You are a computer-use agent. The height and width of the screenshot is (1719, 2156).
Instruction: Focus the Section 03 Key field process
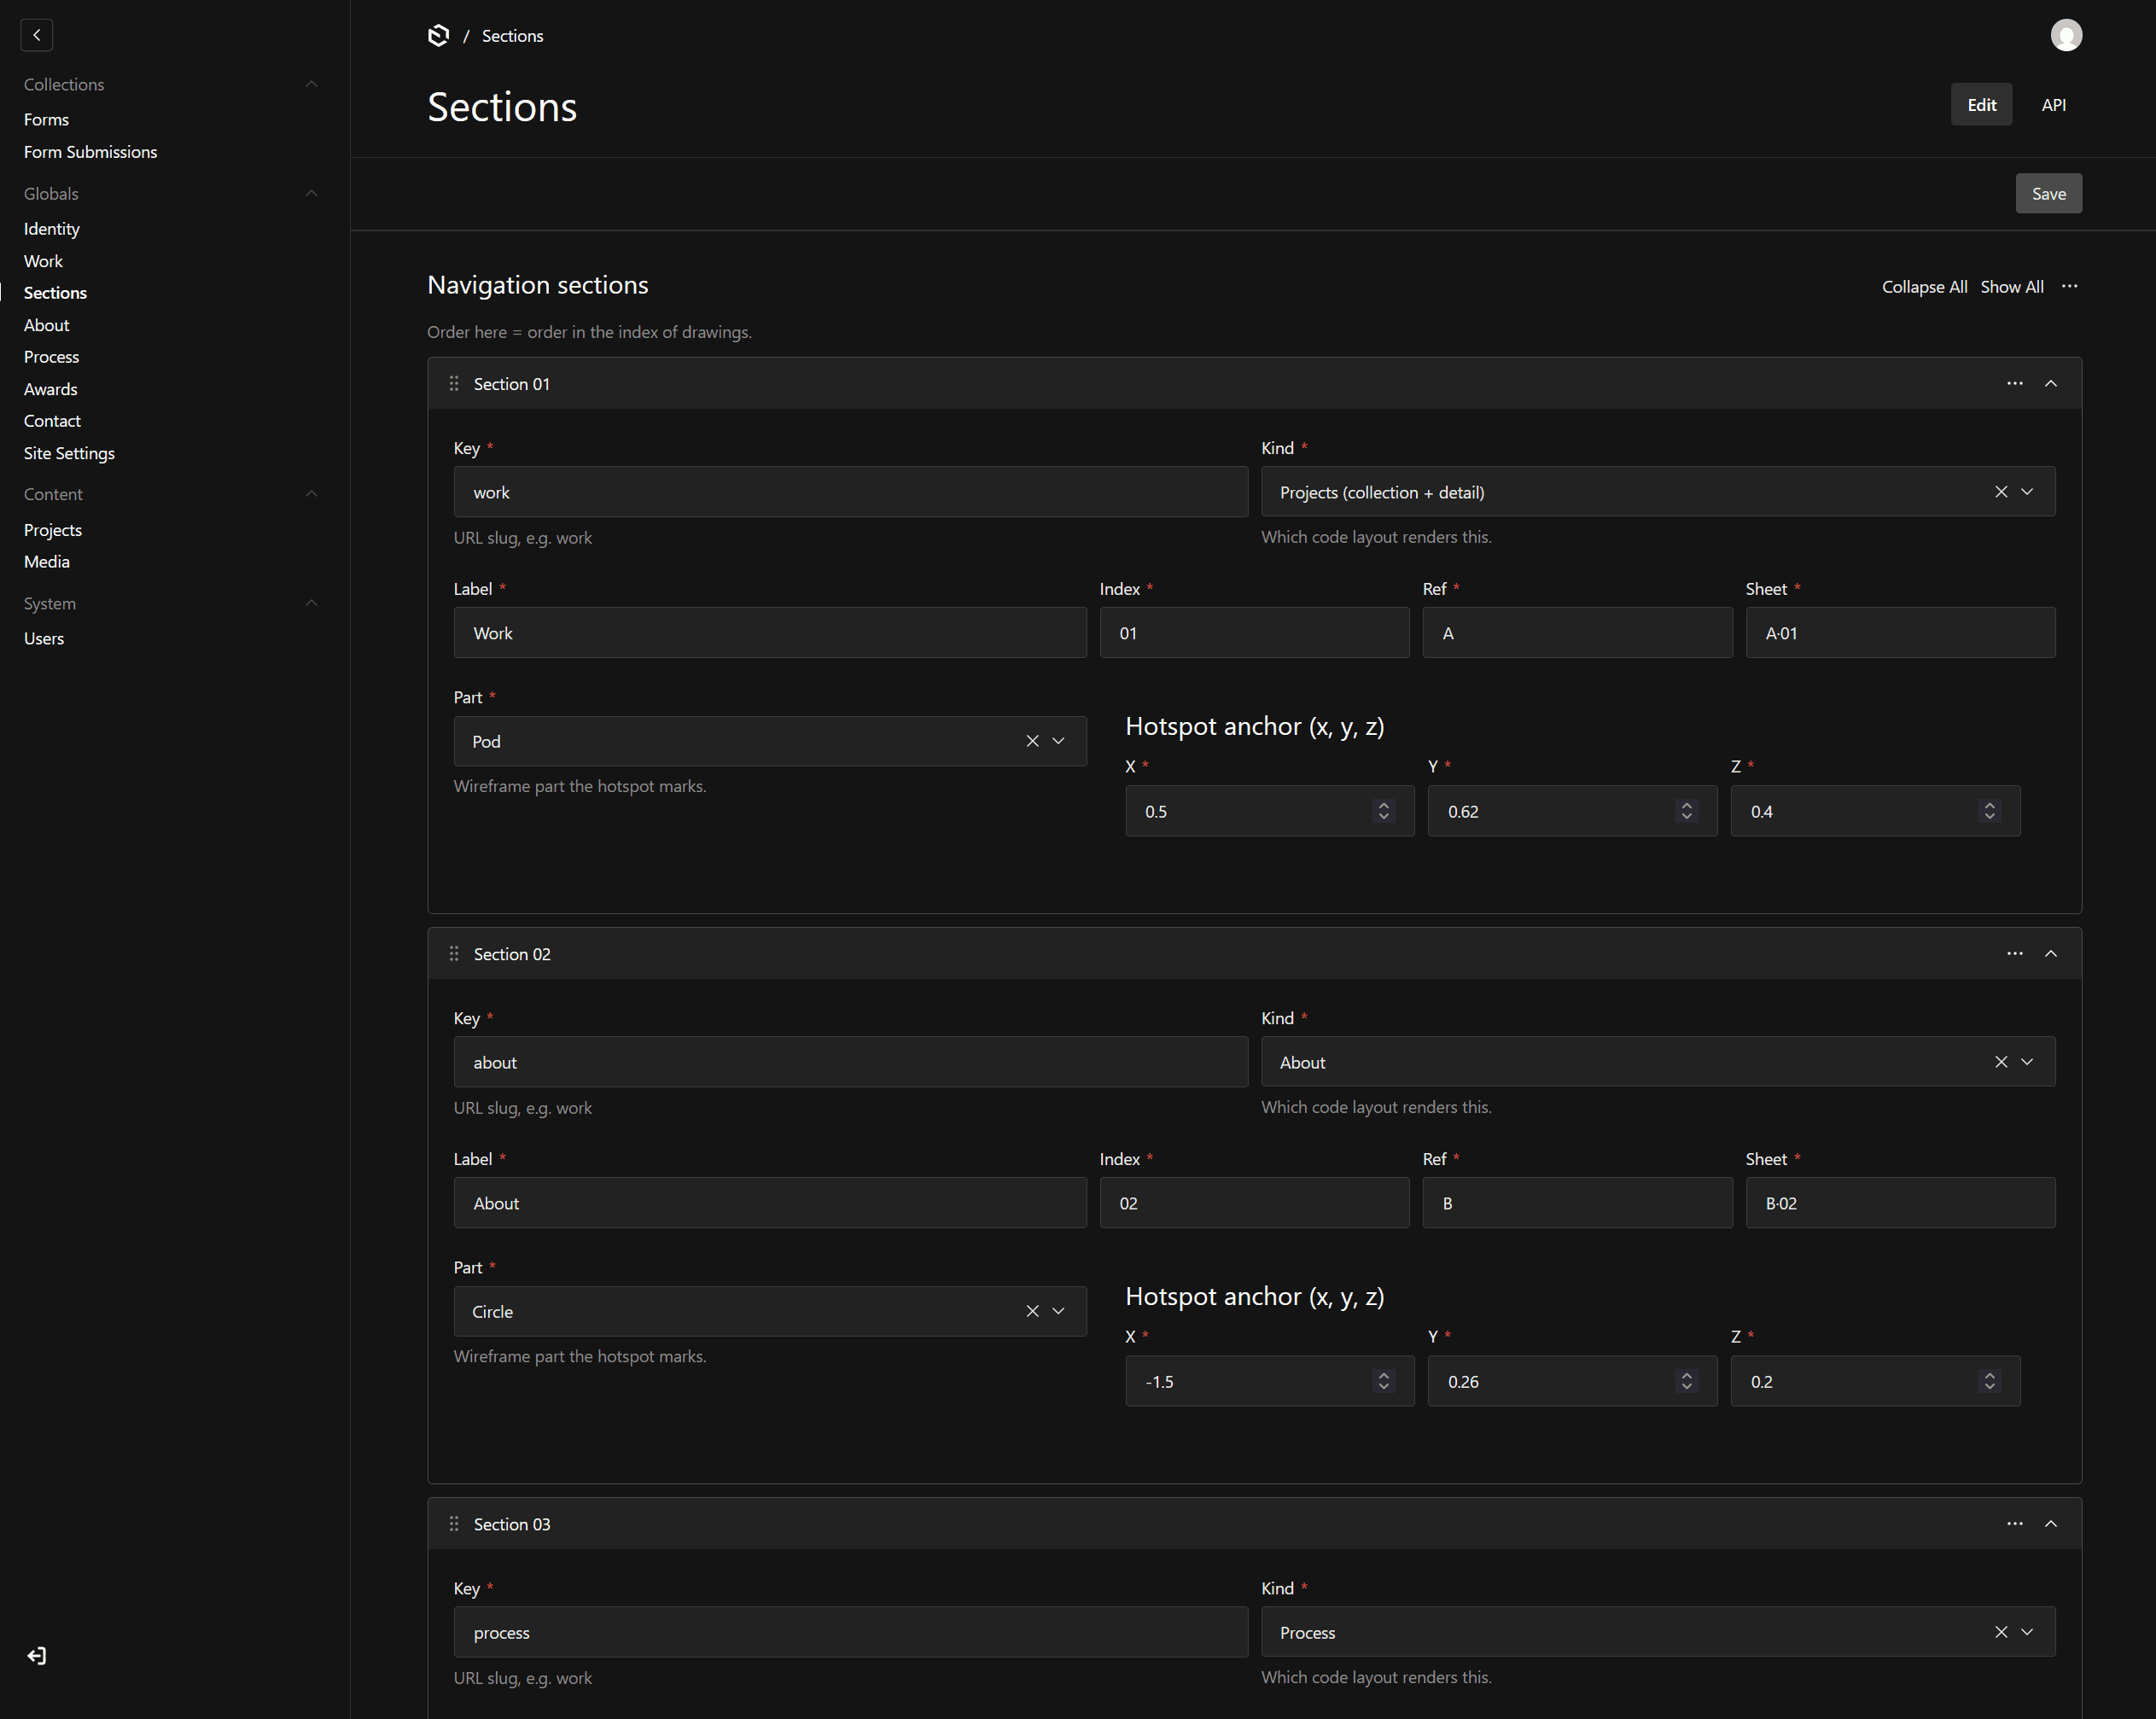click(850, 1632)
